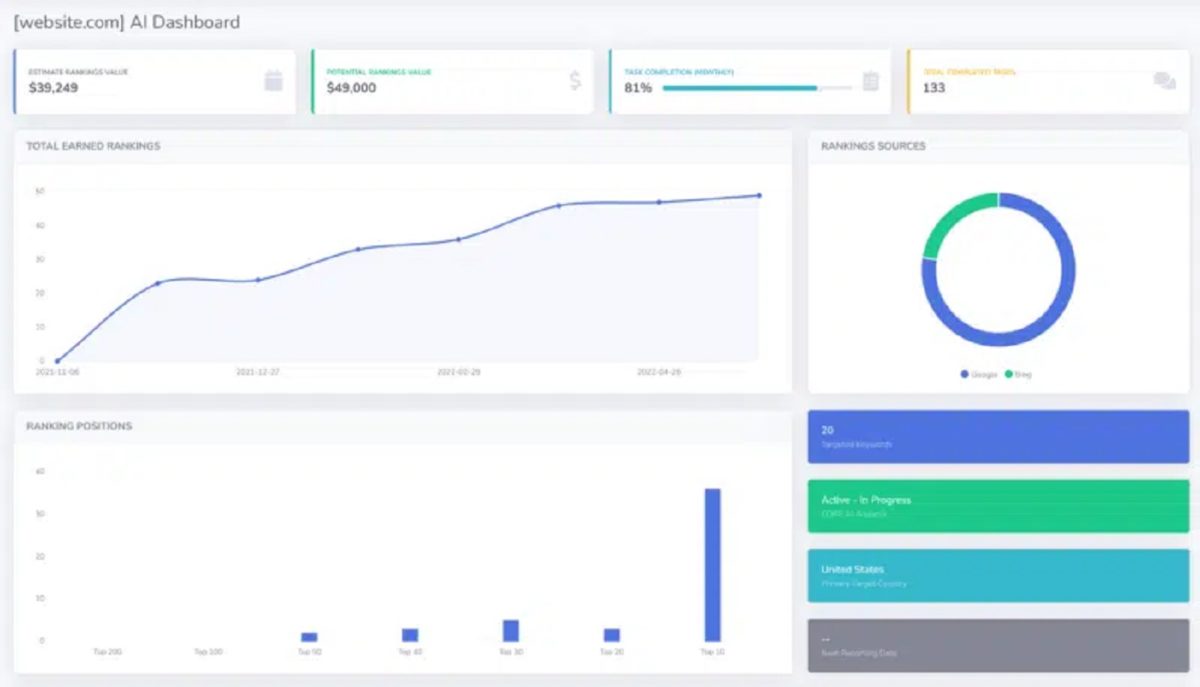Click the Top 10 bar in Ranking Positions
Viewport: 1200px width, 687px height.
712,565
